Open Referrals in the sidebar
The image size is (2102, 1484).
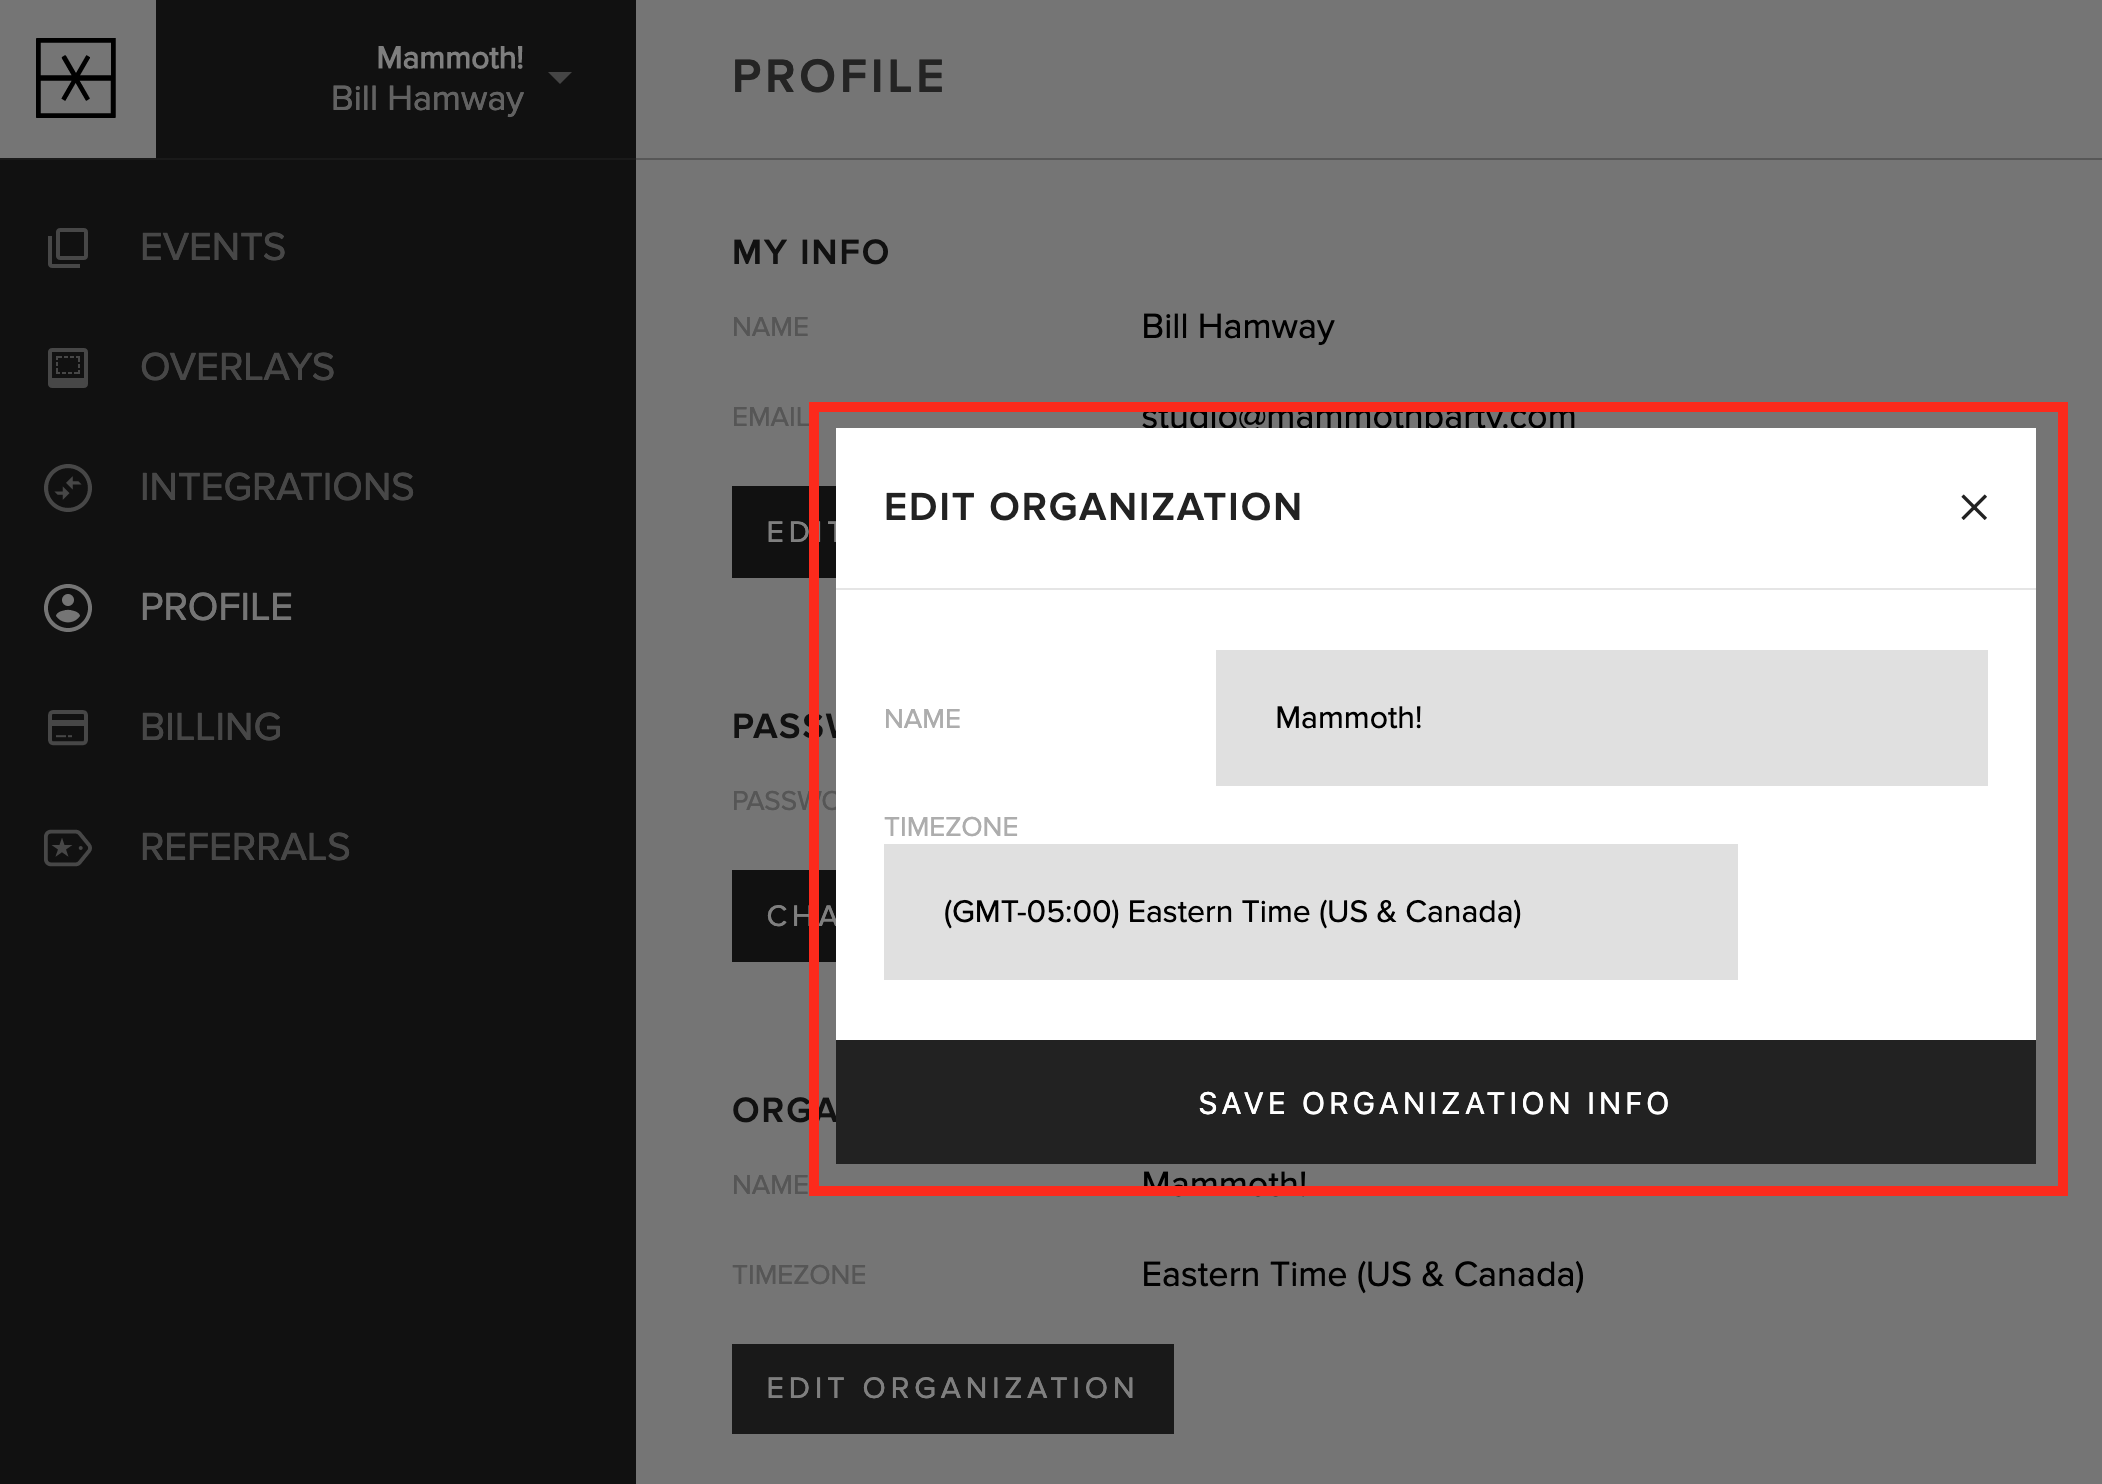[x=245, y=847]
